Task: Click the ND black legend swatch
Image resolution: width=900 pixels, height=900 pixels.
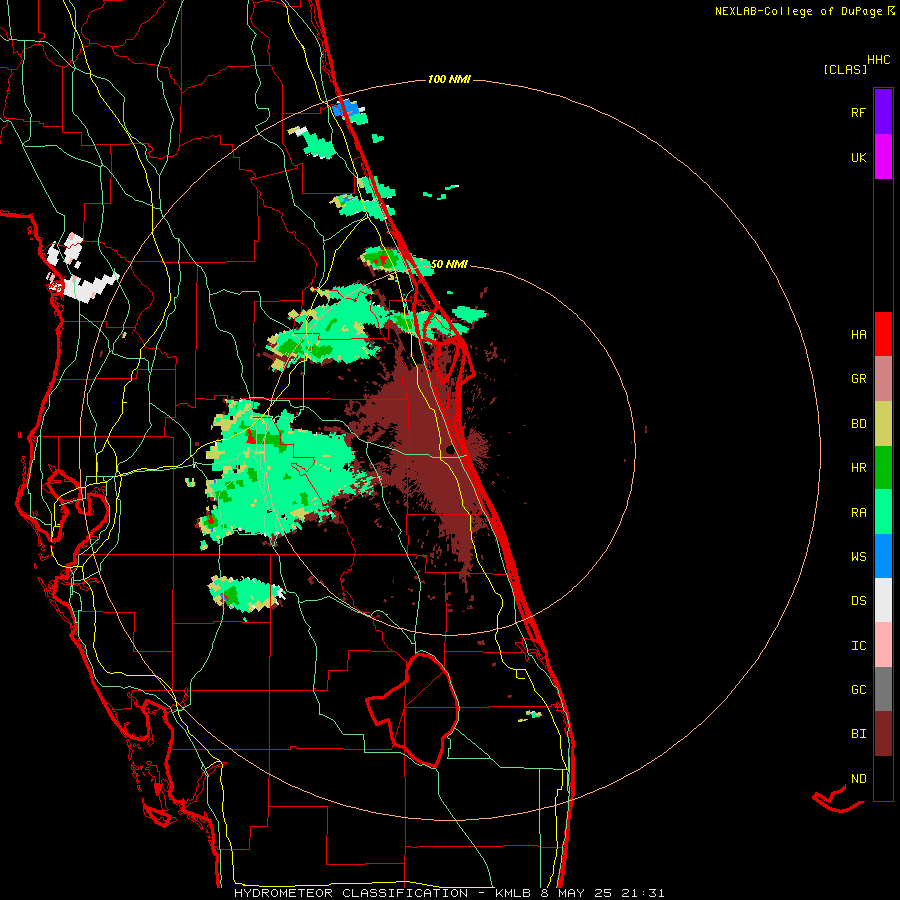Action: (883, 778)
